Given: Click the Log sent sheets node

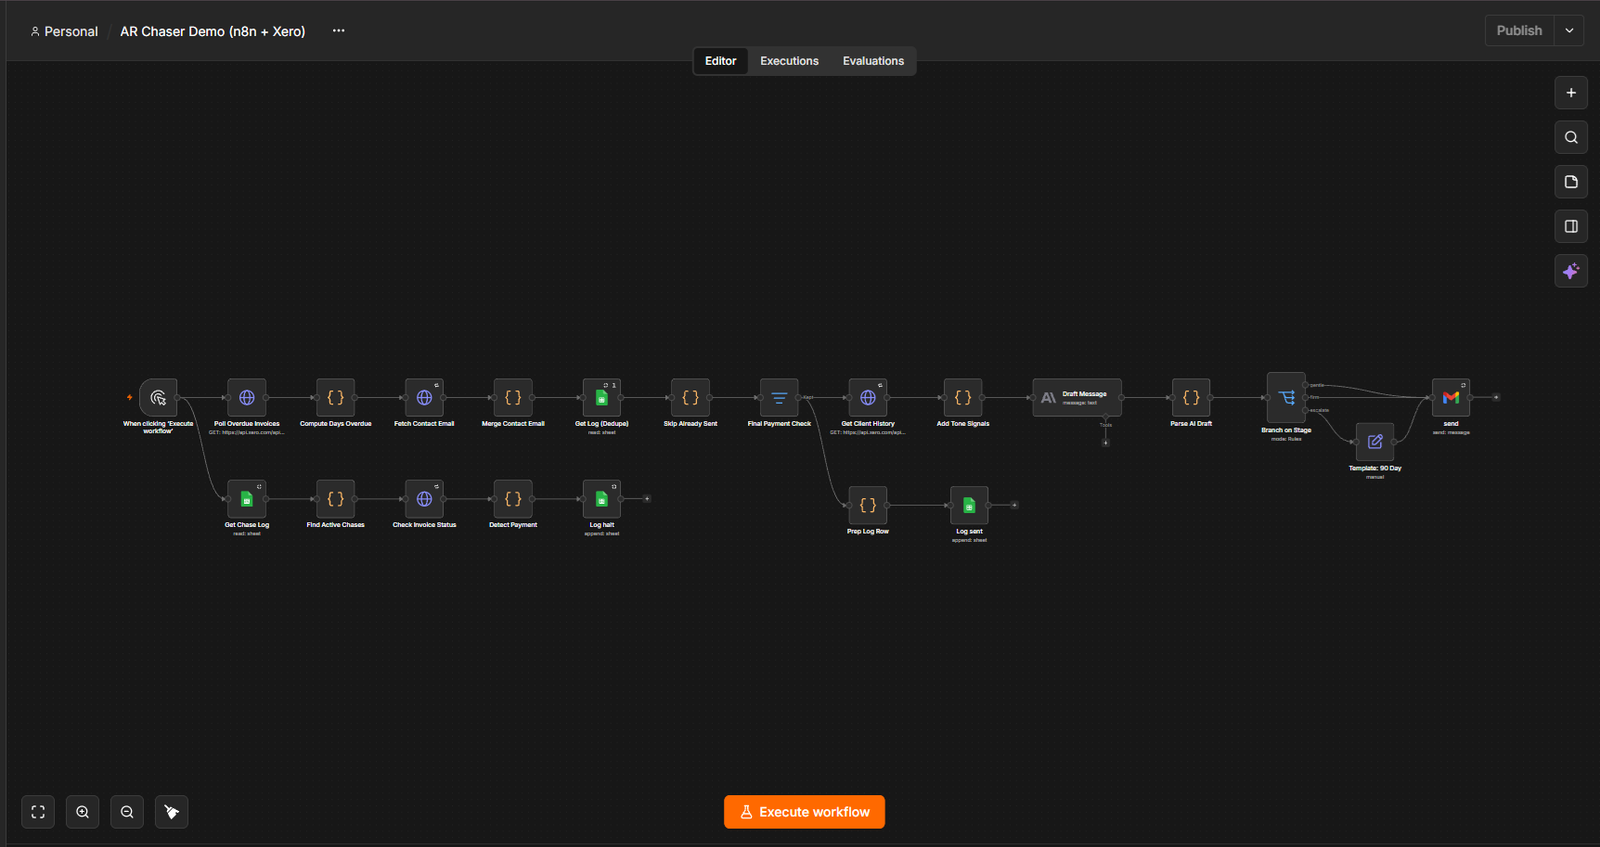Looking at the screenshot, I should pos(969,505).
